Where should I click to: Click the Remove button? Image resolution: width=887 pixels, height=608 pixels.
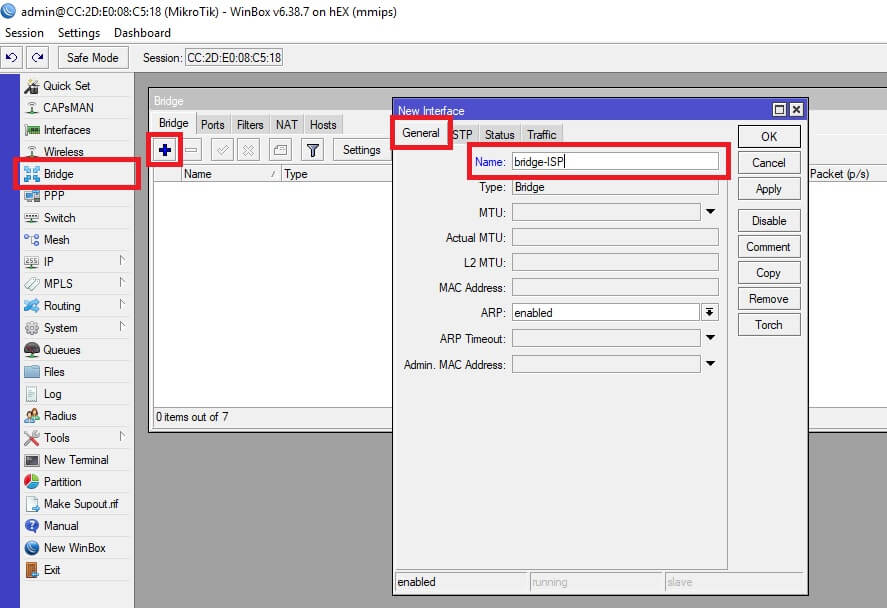point(769,299)
